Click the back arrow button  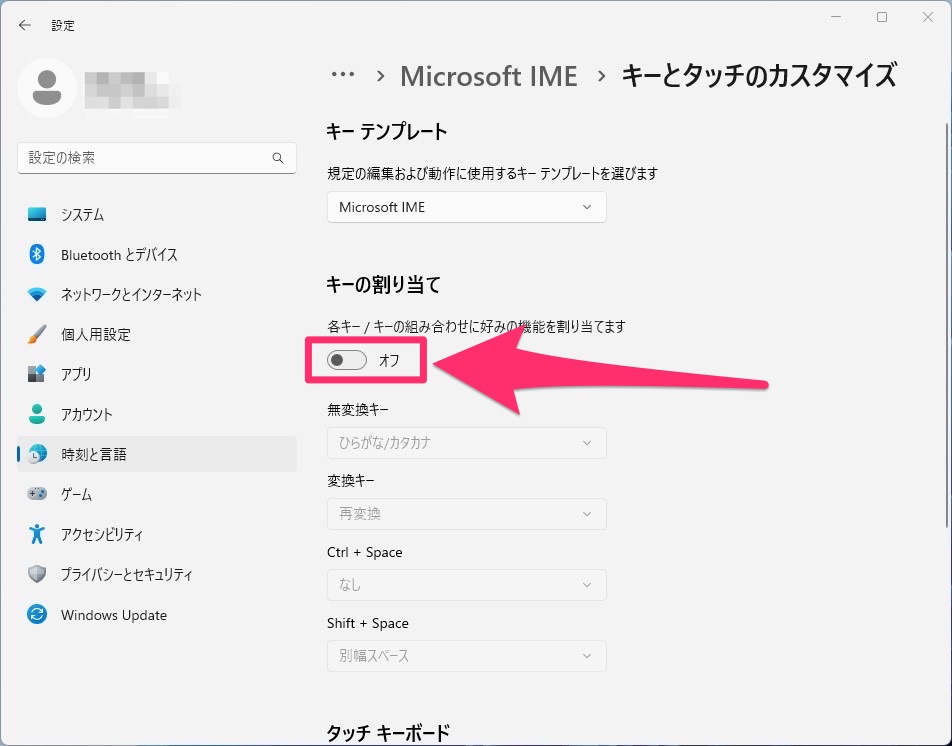[x=24, y=25]
